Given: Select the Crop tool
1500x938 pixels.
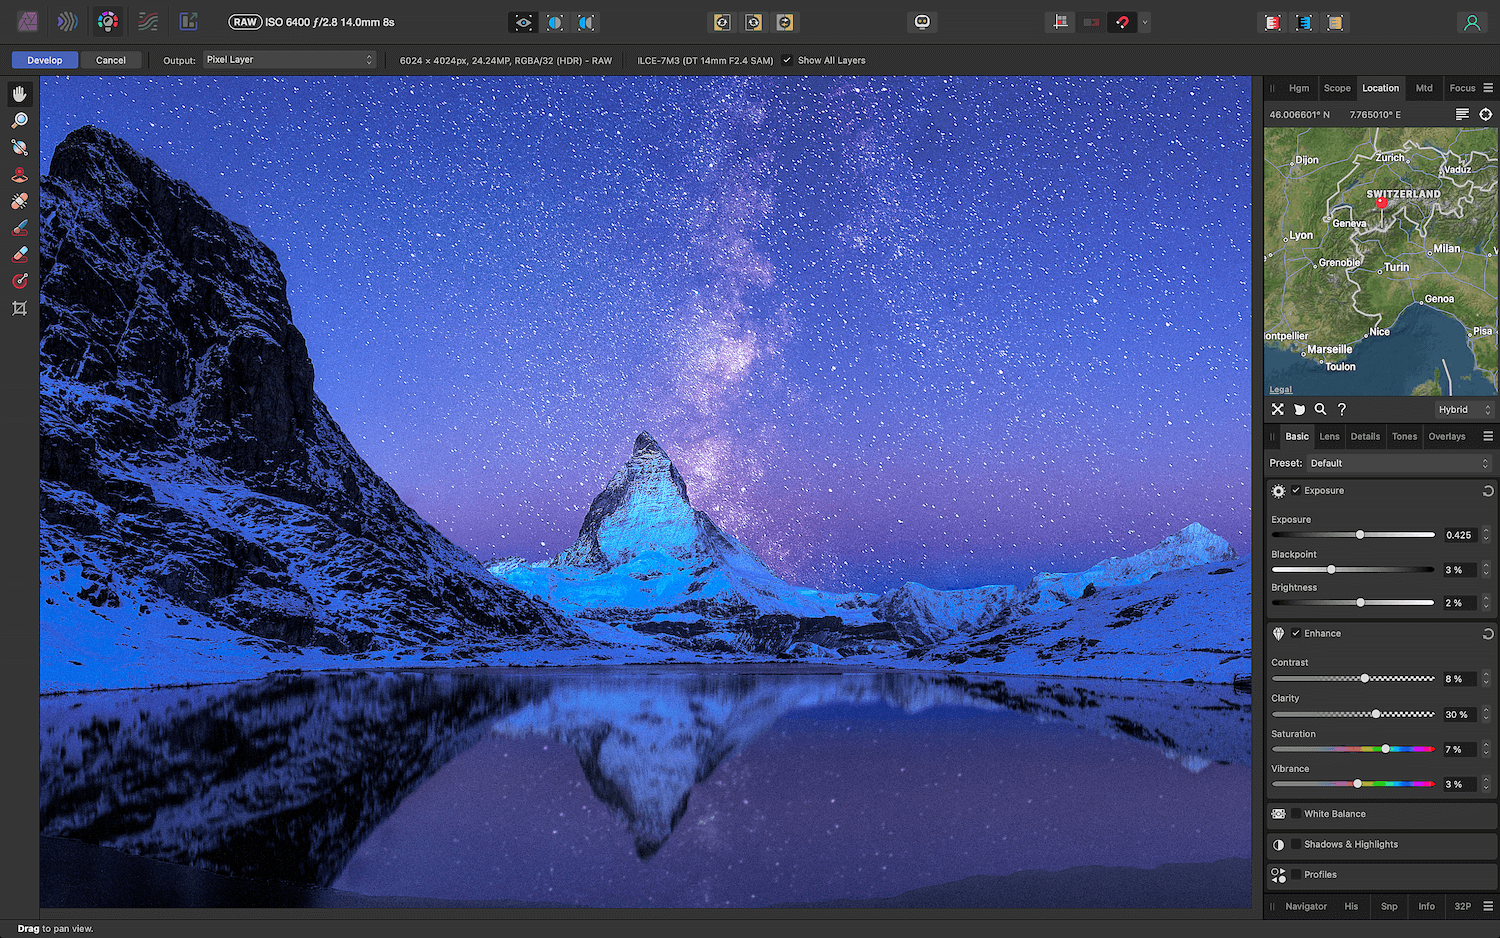Looking at the screenshot, I should click(19, 308).
